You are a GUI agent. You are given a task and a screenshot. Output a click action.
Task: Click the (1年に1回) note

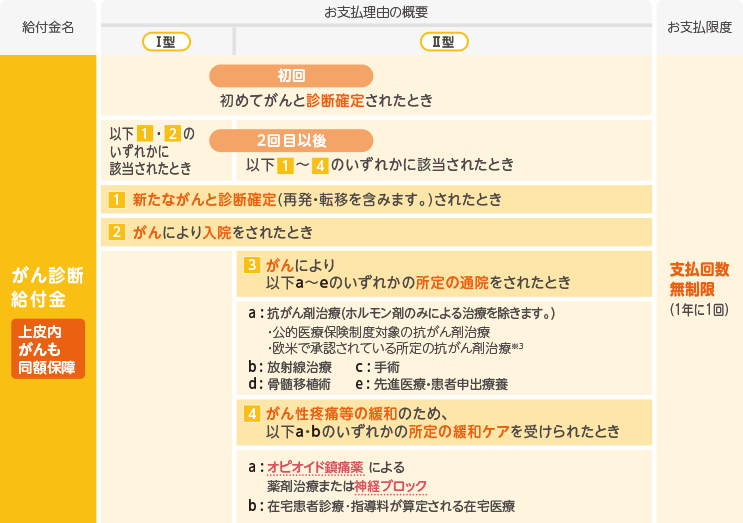click(x=699, y=310)
